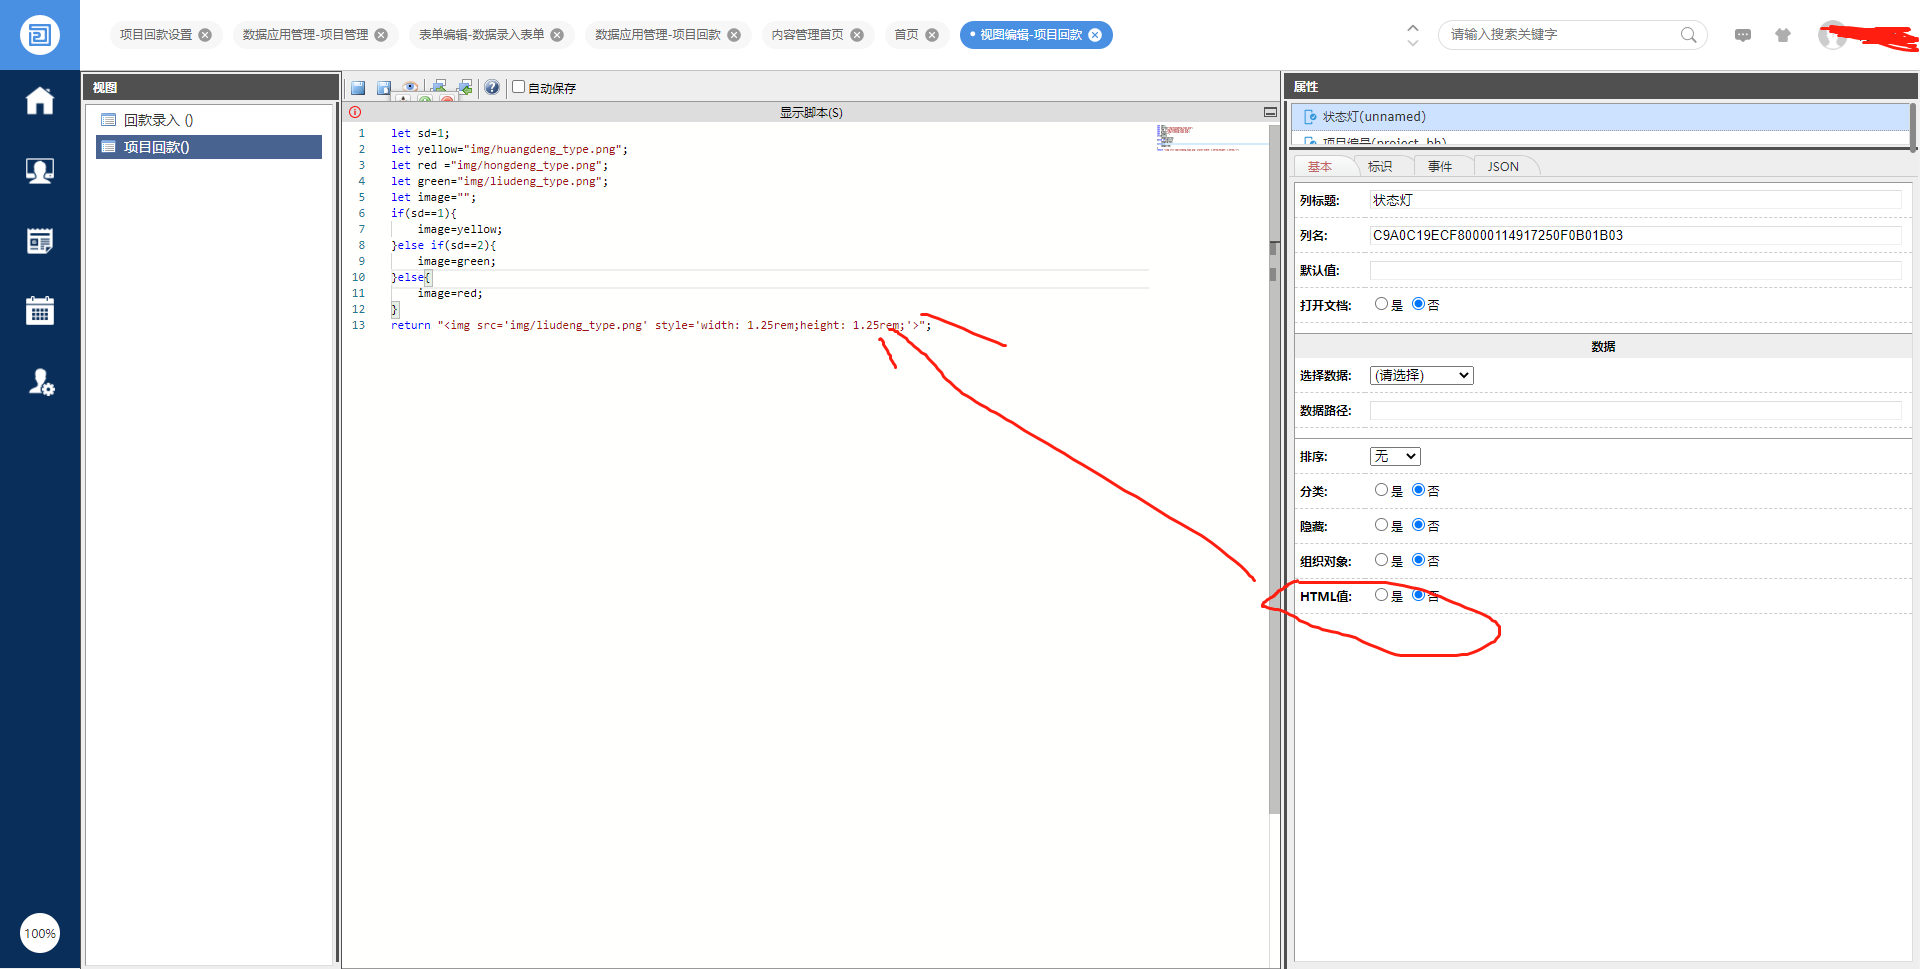The image size is (1920, 969).
Task: Switch to 首页 tab
Action: (906, 35)
